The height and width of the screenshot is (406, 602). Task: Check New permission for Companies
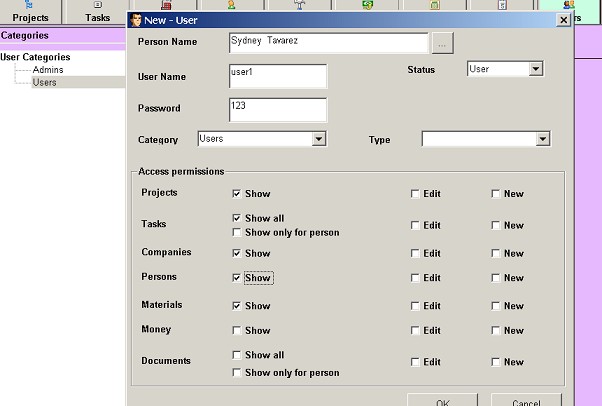click(496, 254)
